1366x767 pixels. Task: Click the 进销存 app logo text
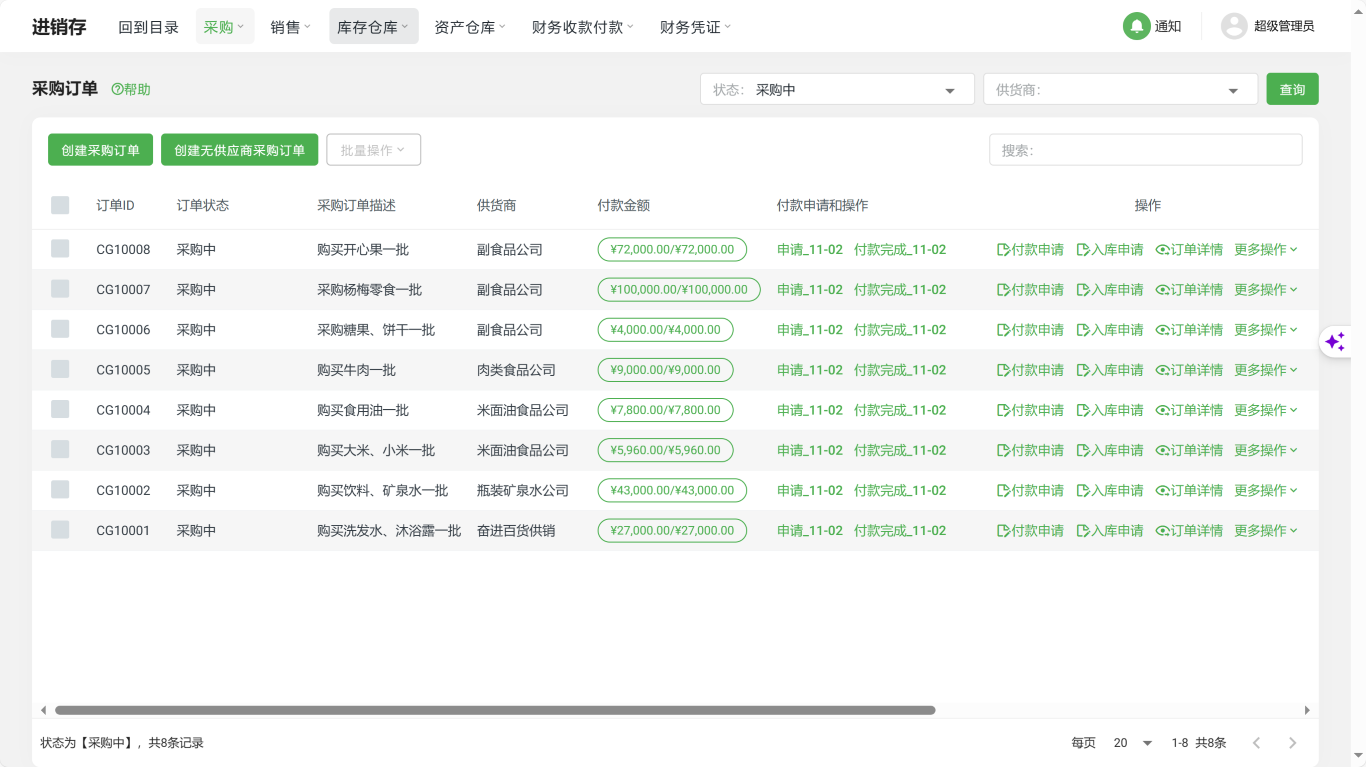click(59, 27)
